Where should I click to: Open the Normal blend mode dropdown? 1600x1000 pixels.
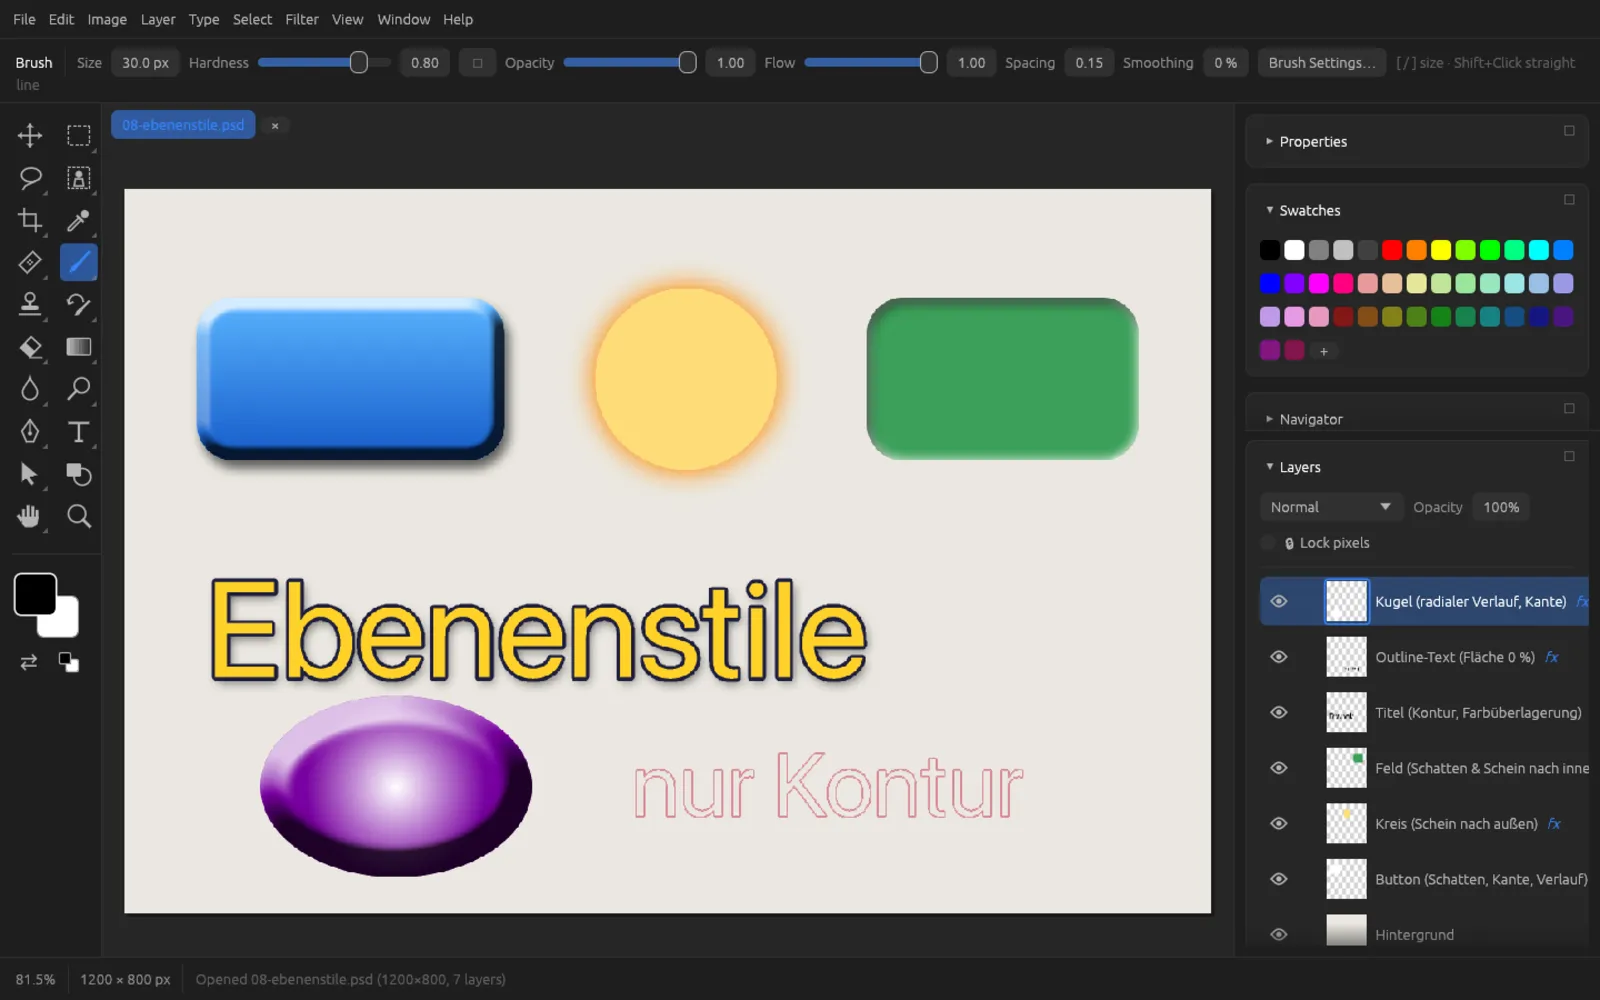[x=1330, y=507]
